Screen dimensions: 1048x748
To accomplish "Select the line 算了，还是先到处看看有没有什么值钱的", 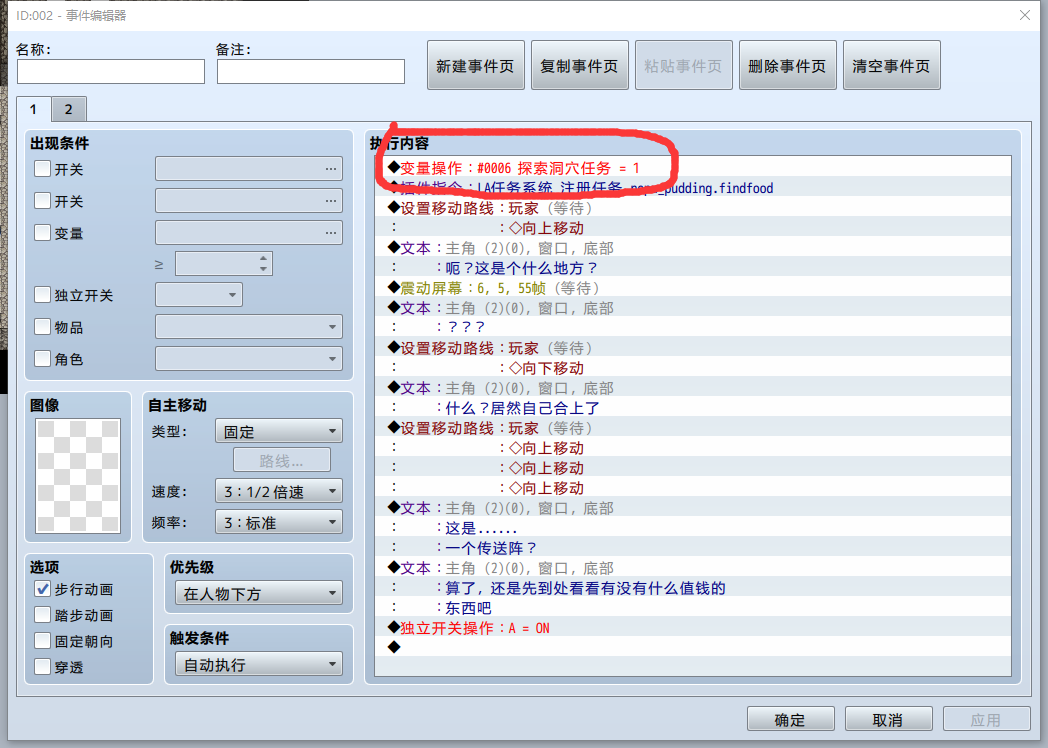I will point(692,588).
